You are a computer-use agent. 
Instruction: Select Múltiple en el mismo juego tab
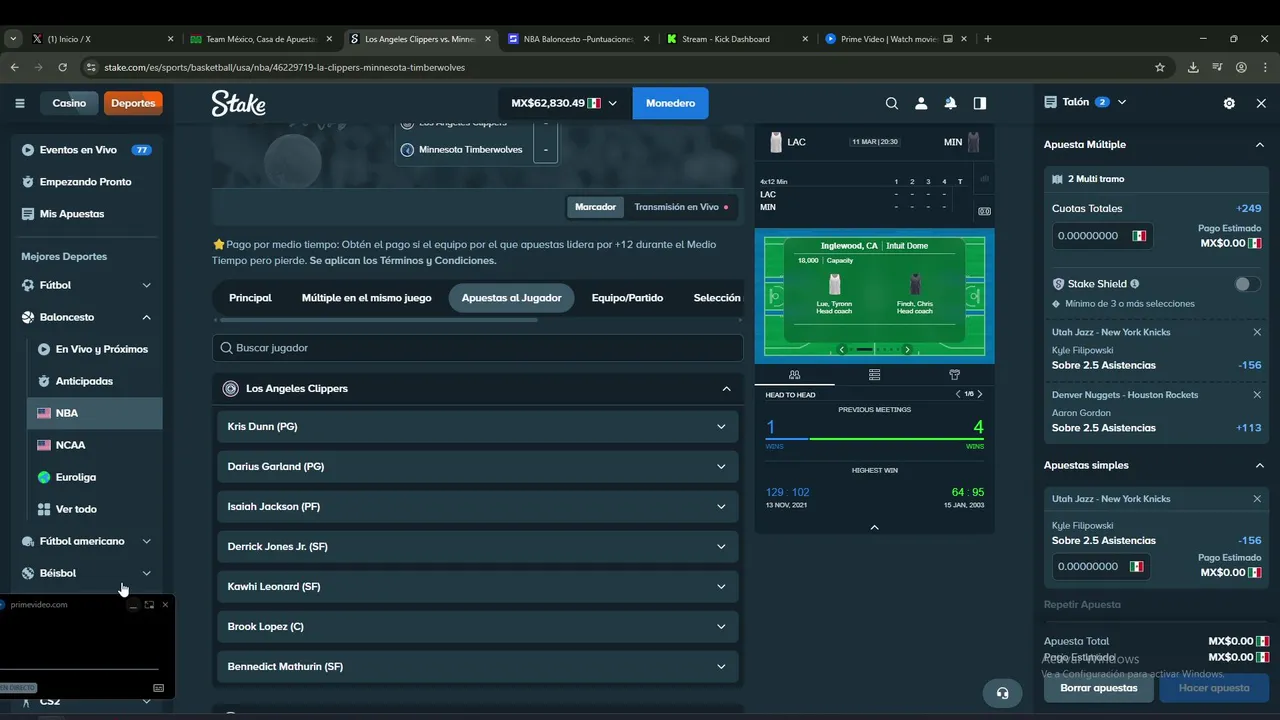(367, 298)
